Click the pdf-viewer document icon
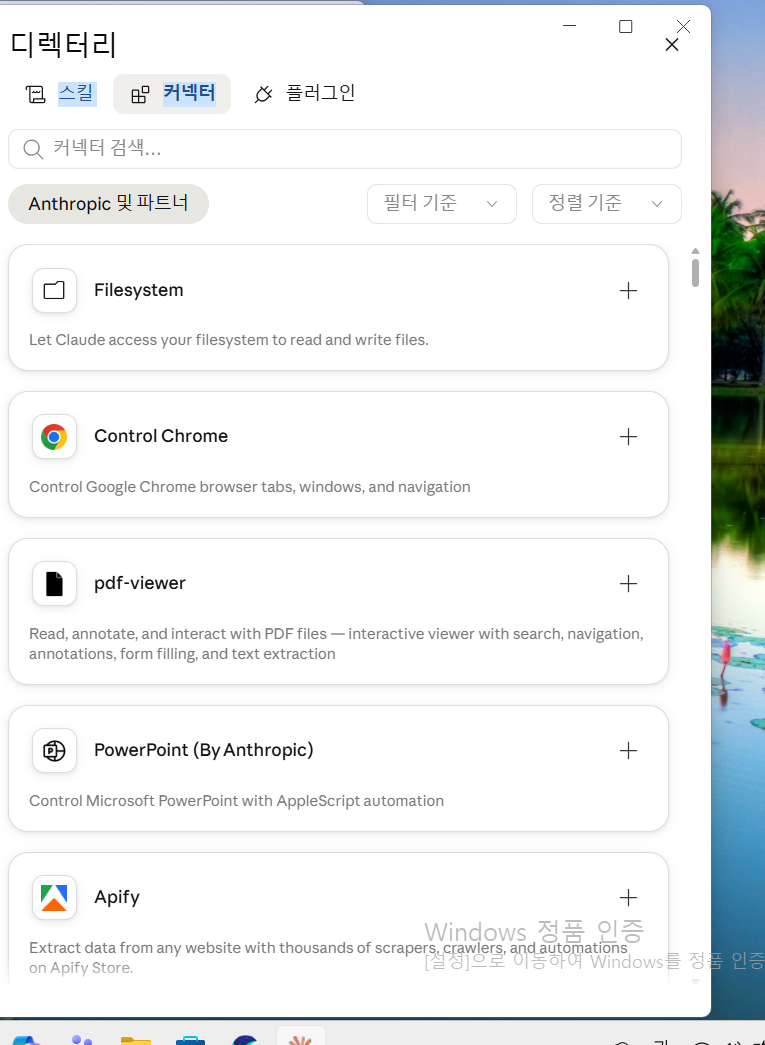 pyautogui.click(x=54, y=583)
